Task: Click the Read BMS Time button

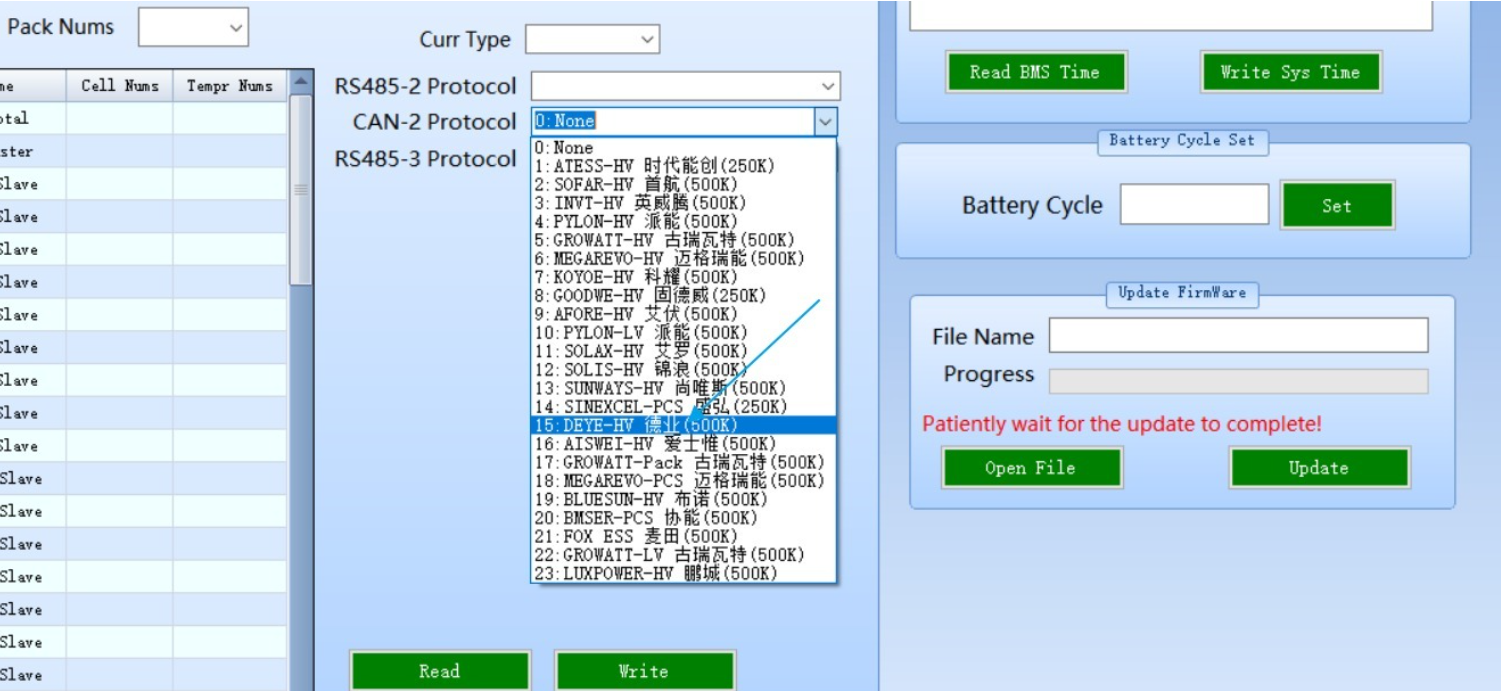Action: (x=1035, y=72)
